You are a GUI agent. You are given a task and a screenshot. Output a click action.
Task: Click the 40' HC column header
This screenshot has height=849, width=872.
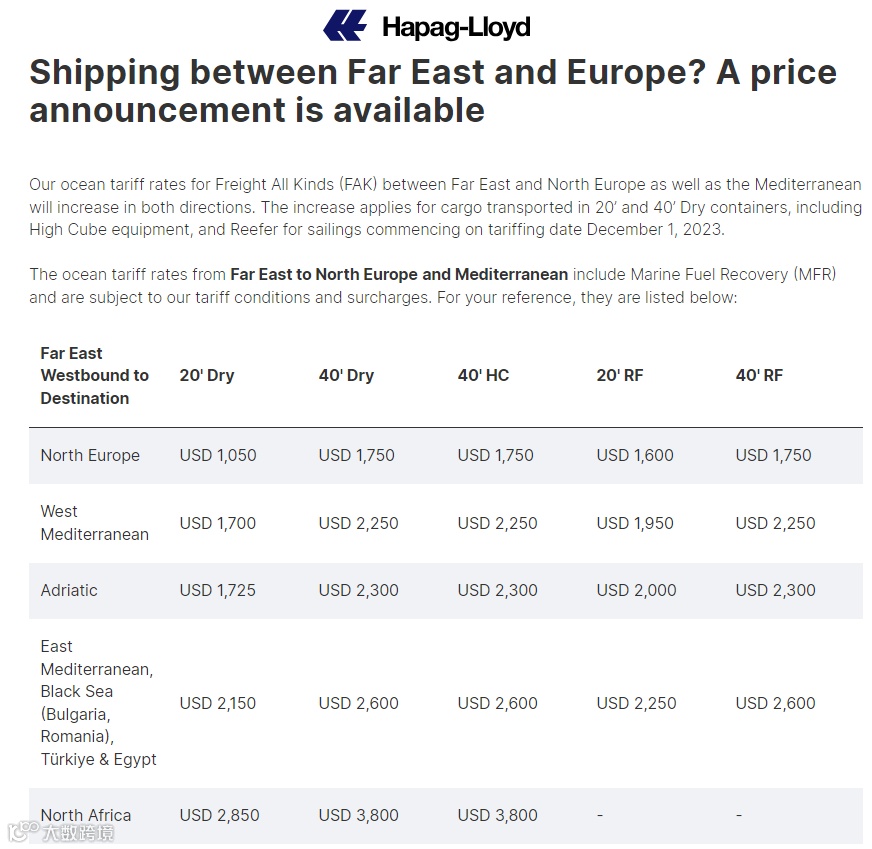point(483,375)
